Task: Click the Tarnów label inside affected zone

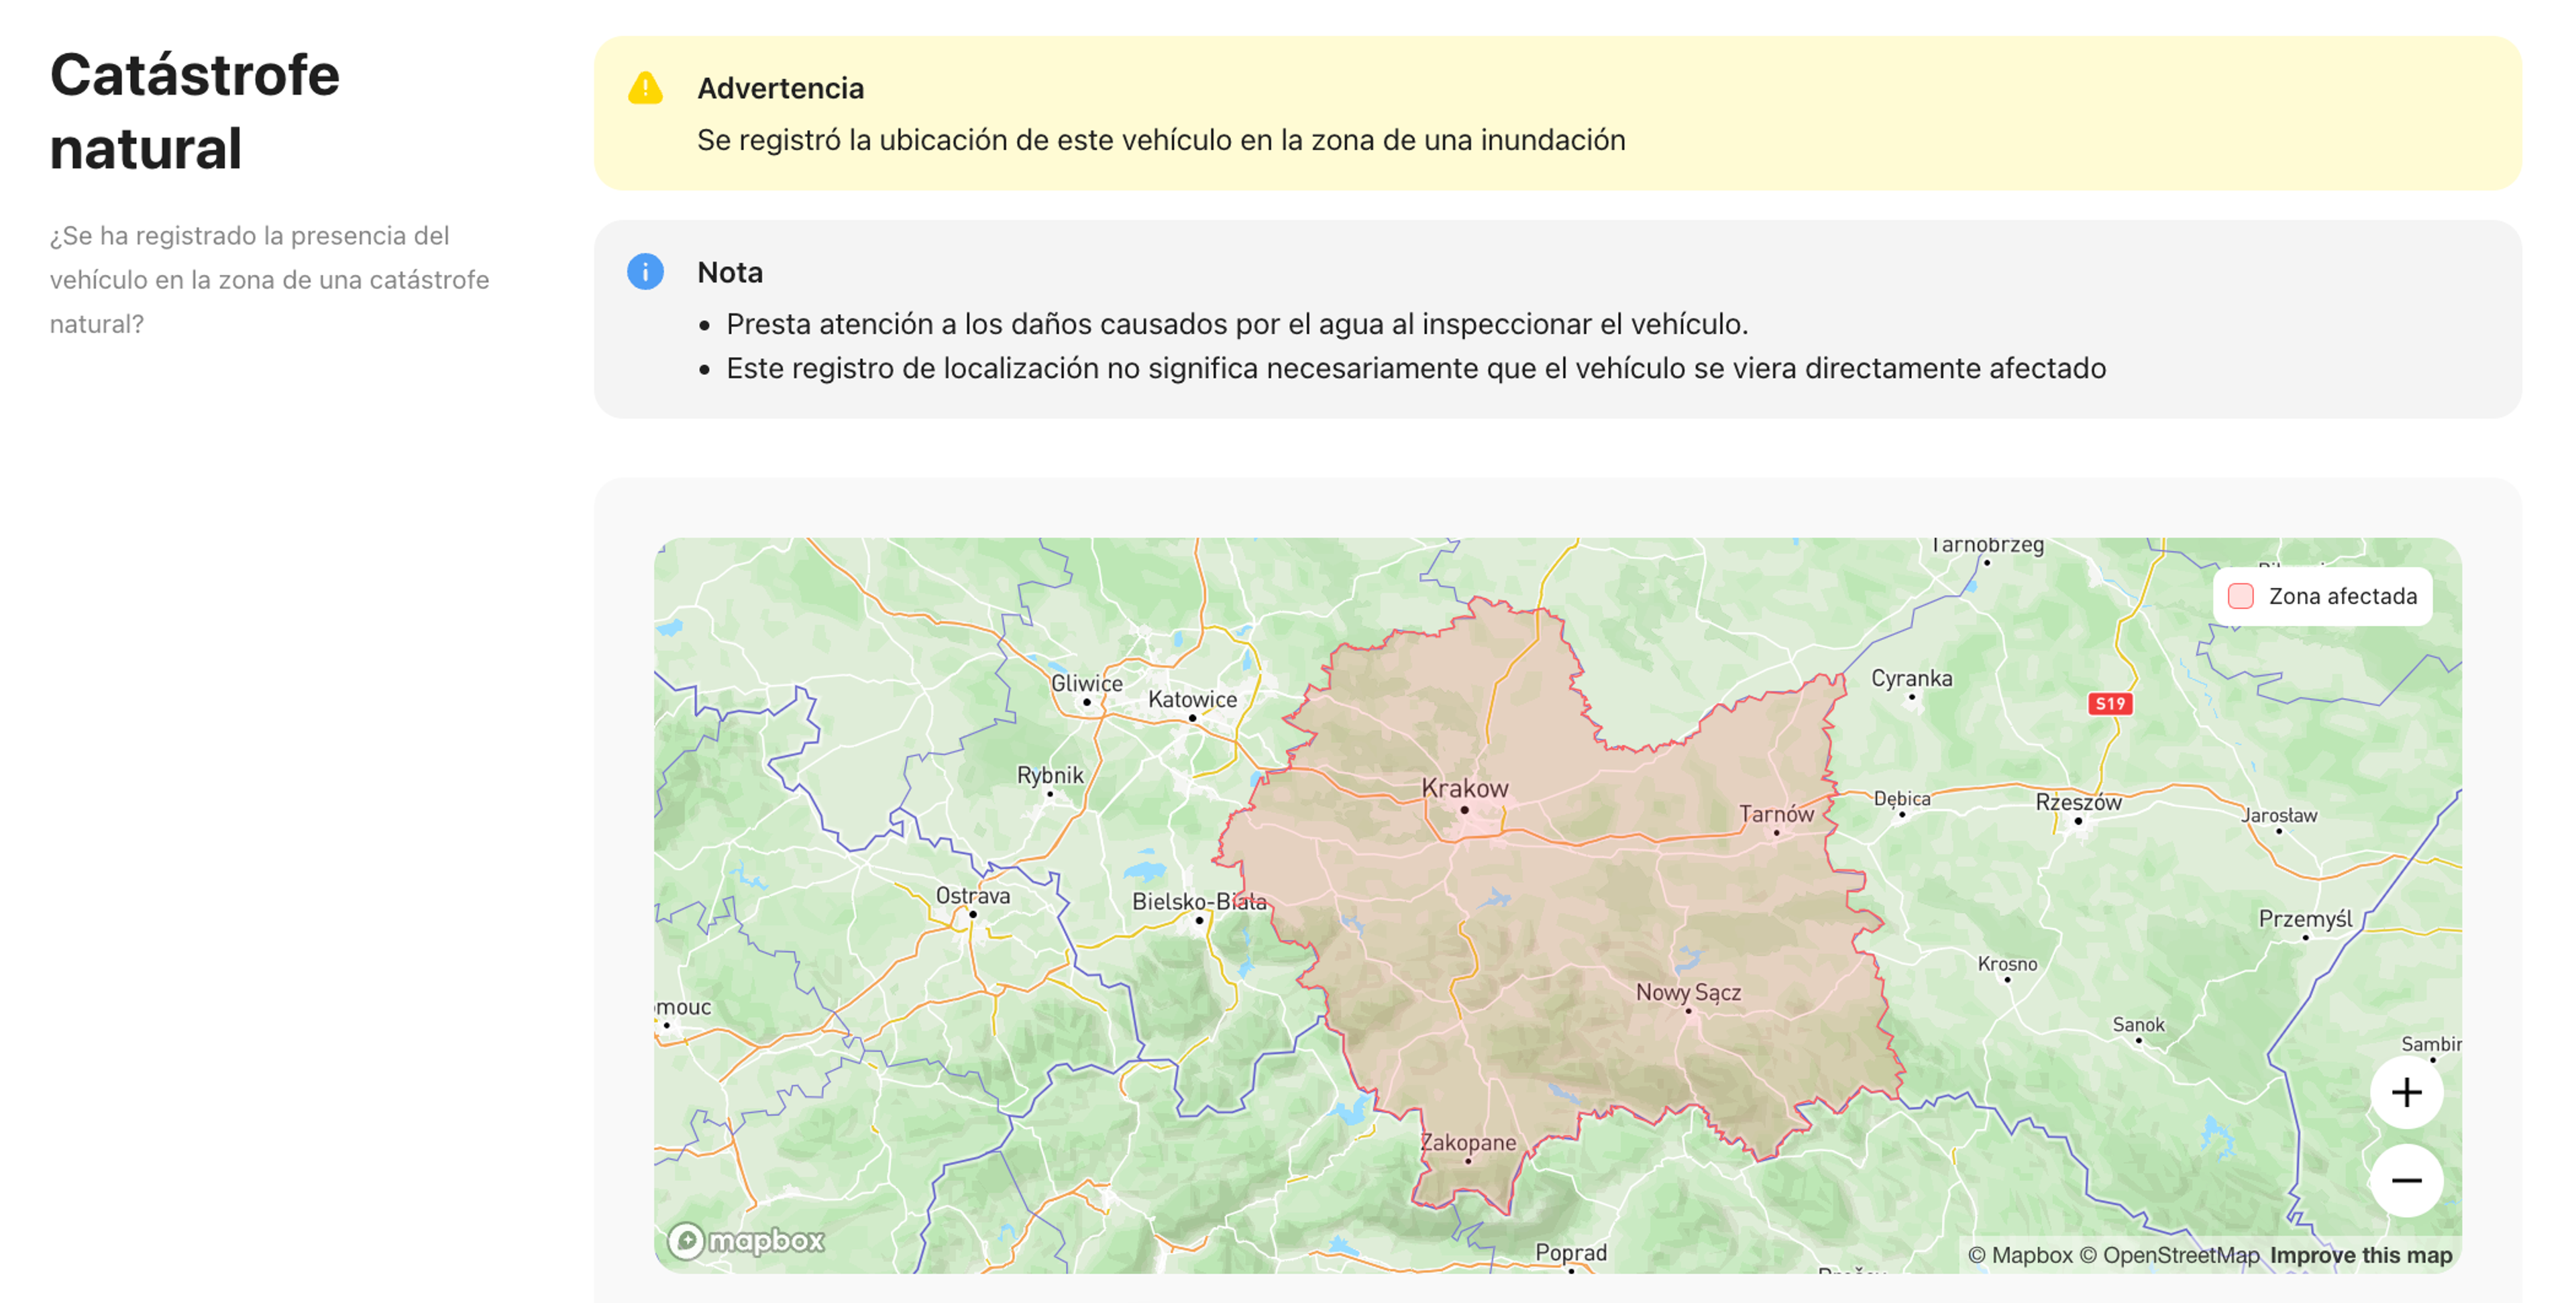Action: [x=1776, y=814]
